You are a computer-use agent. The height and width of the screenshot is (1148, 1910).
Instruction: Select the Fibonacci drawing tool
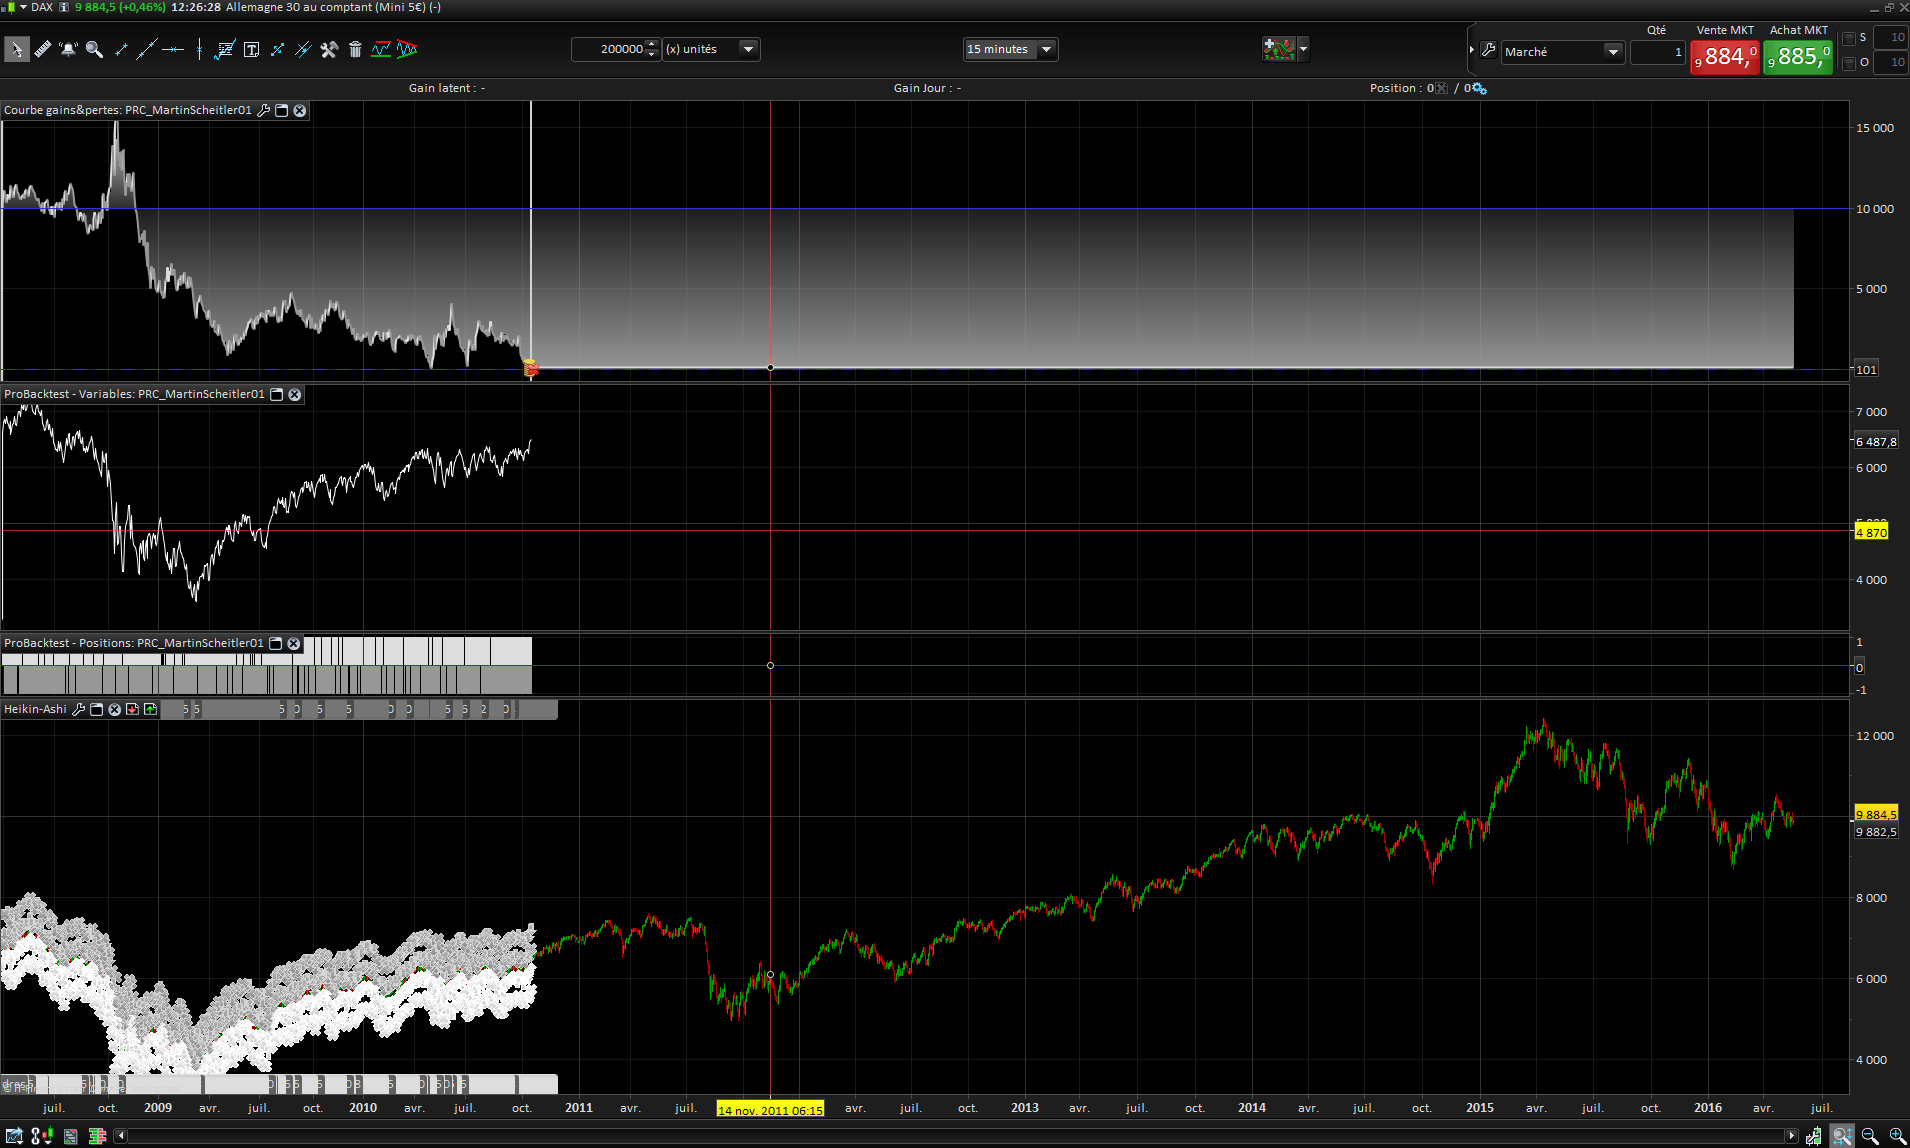click(x=225, y=49)
